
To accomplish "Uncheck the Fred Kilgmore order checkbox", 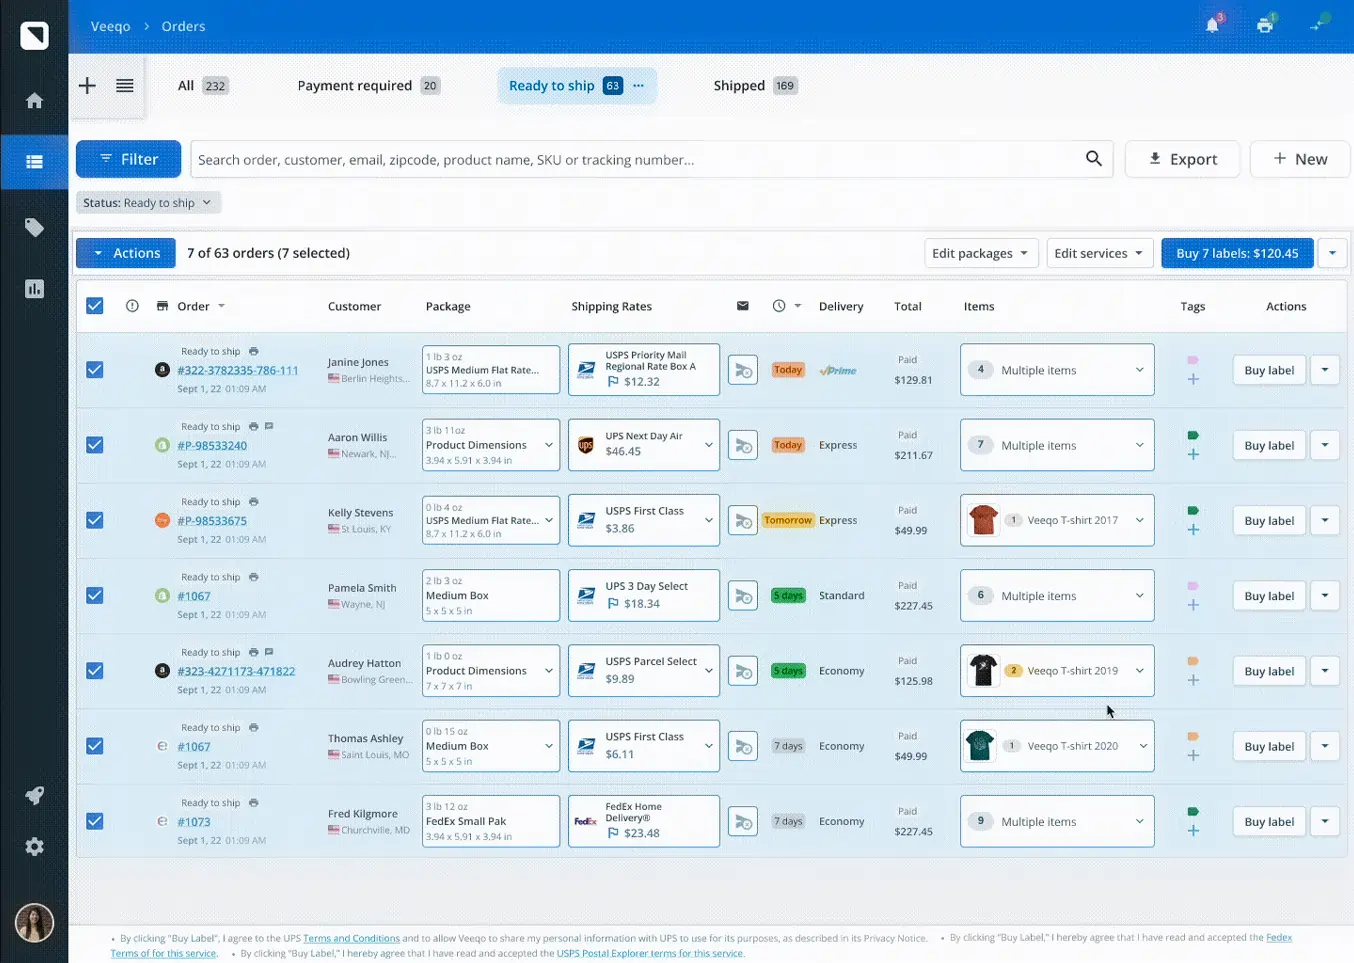I will point(95,821).
